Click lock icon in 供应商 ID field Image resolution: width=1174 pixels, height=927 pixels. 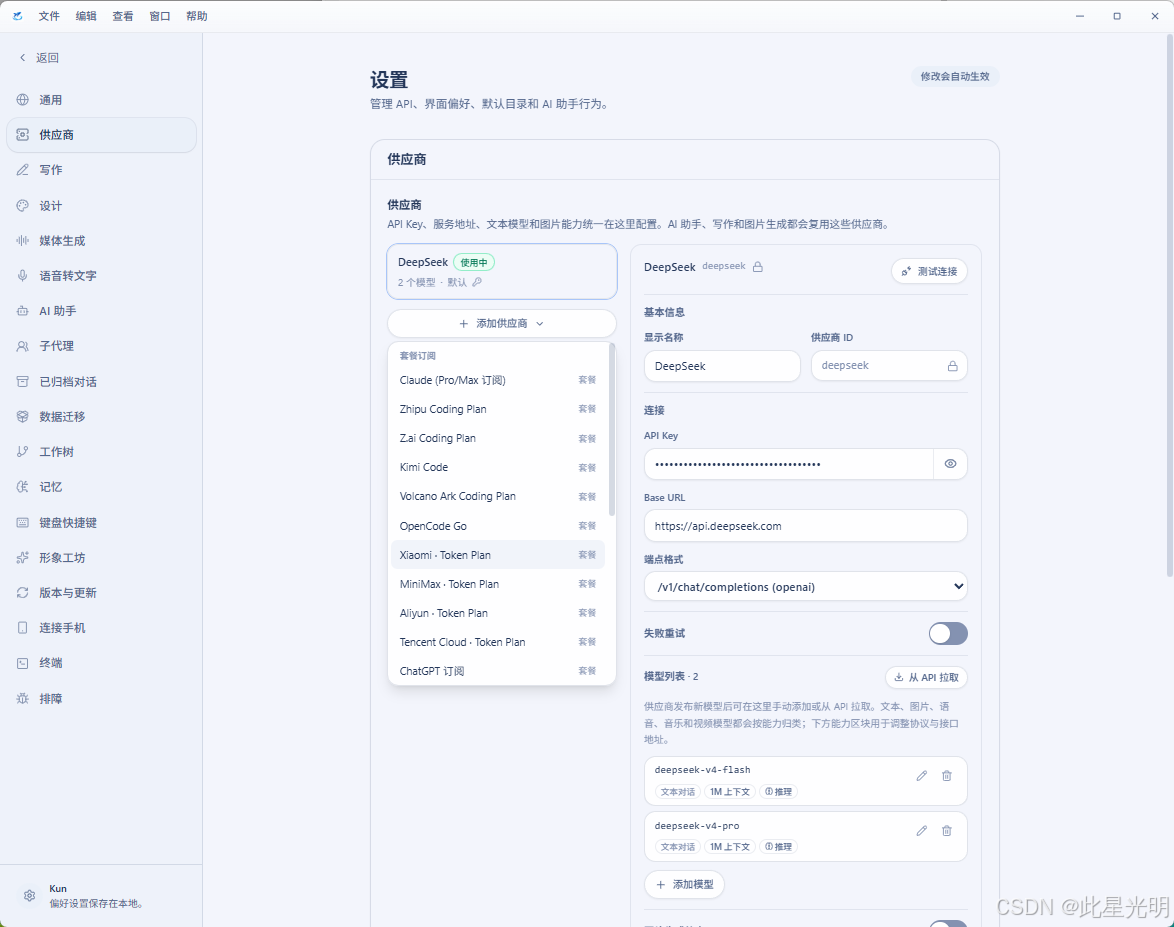click(952, 366)
